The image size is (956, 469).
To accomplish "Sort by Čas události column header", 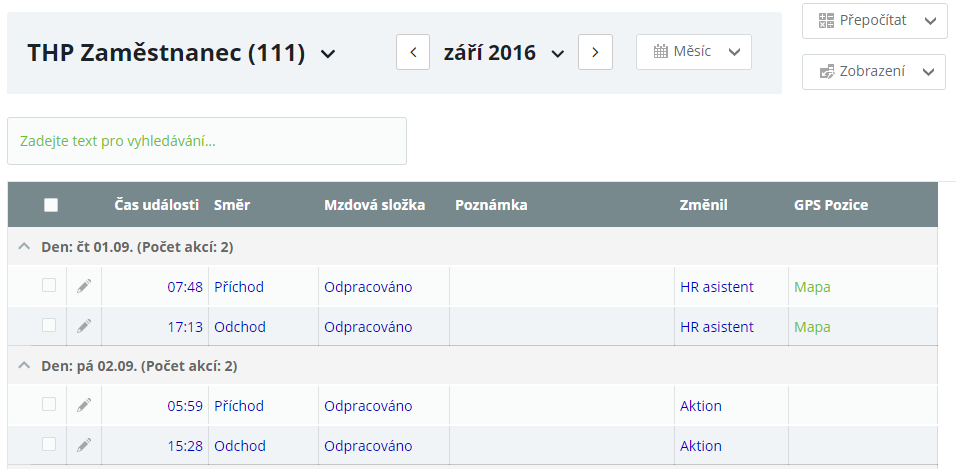I will pos(157,205).
